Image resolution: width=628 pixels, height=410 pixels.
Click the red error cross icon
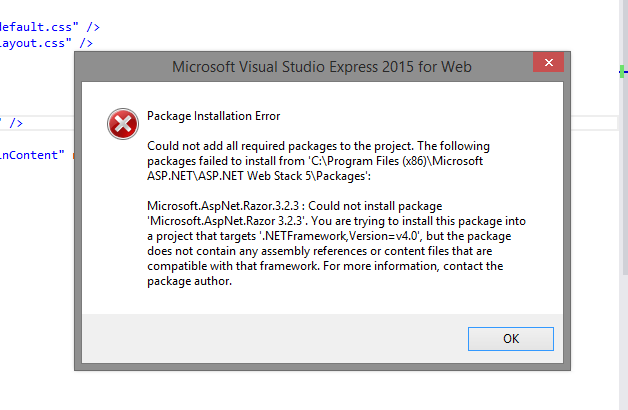[123, 124]
